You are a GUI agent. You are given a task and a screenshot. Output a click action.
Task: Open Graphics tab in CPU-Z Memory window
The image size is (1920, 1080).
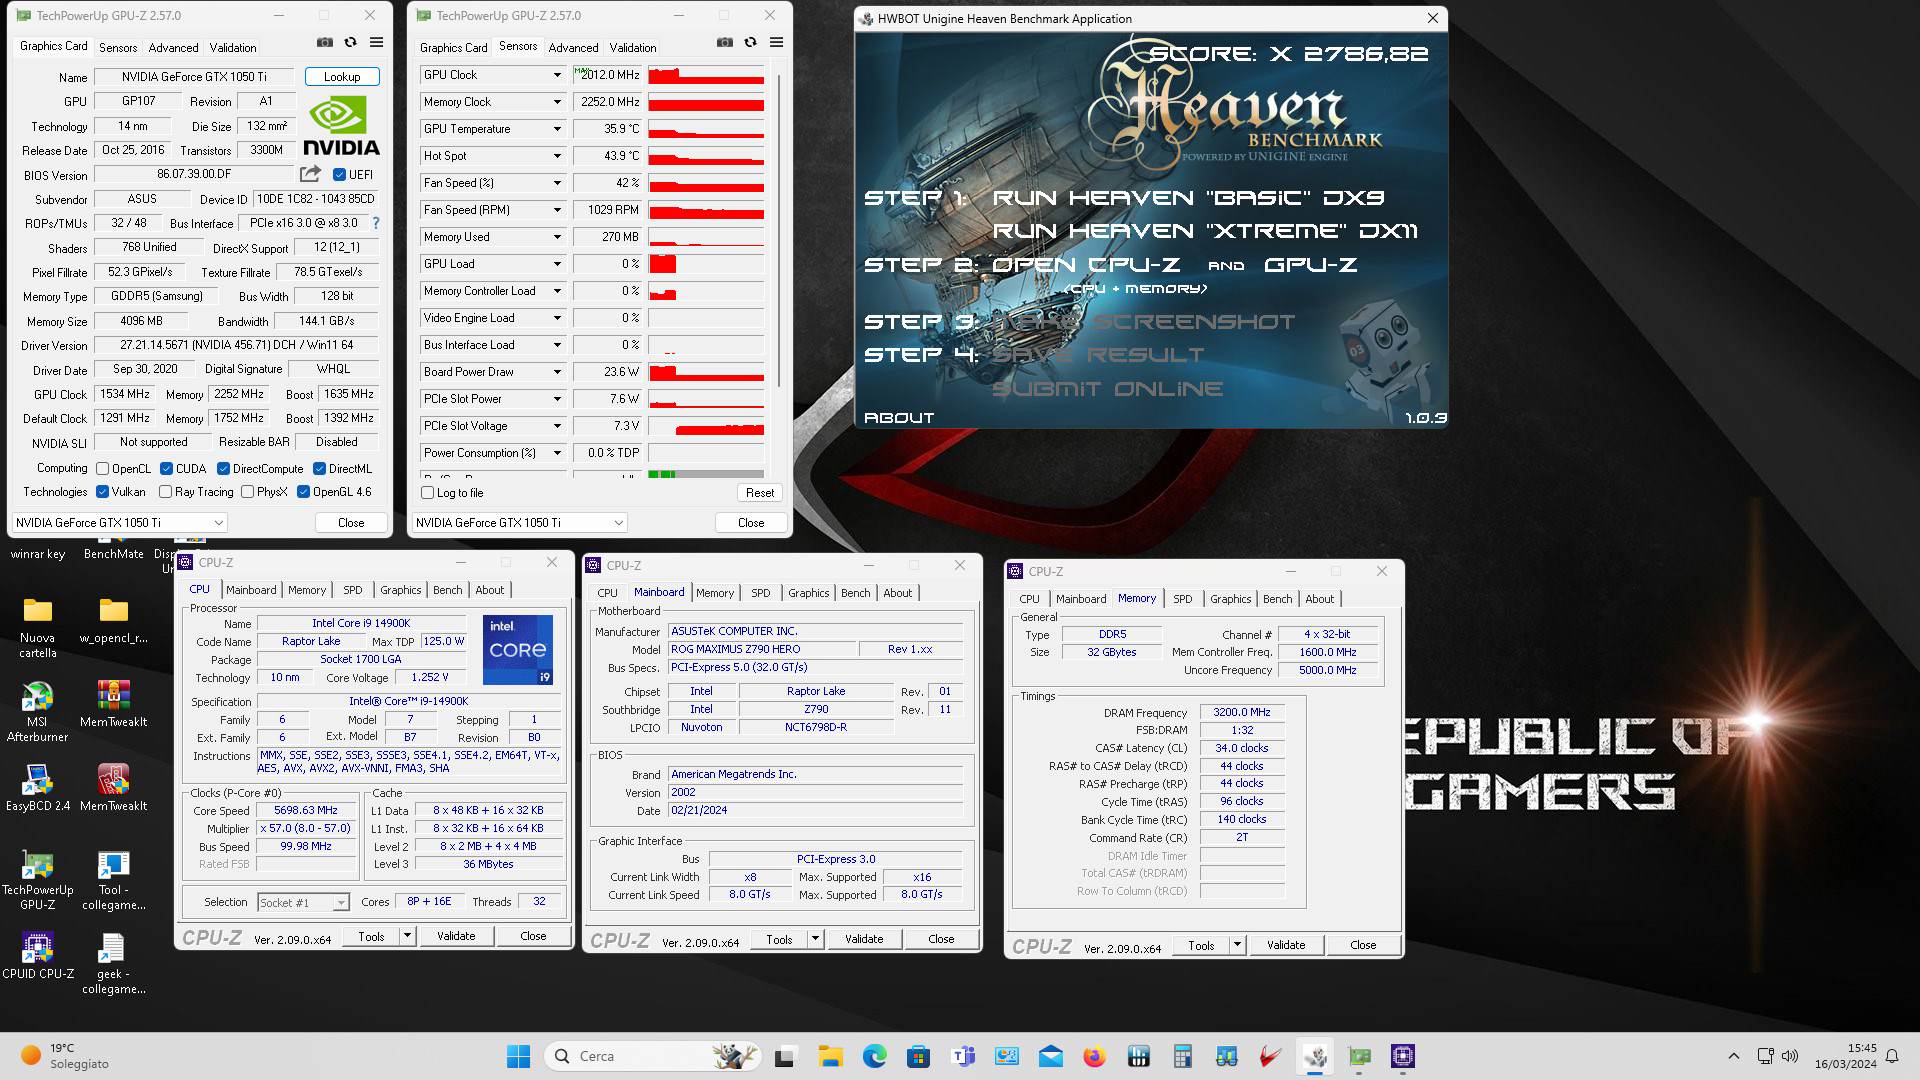coord(1230,599)
